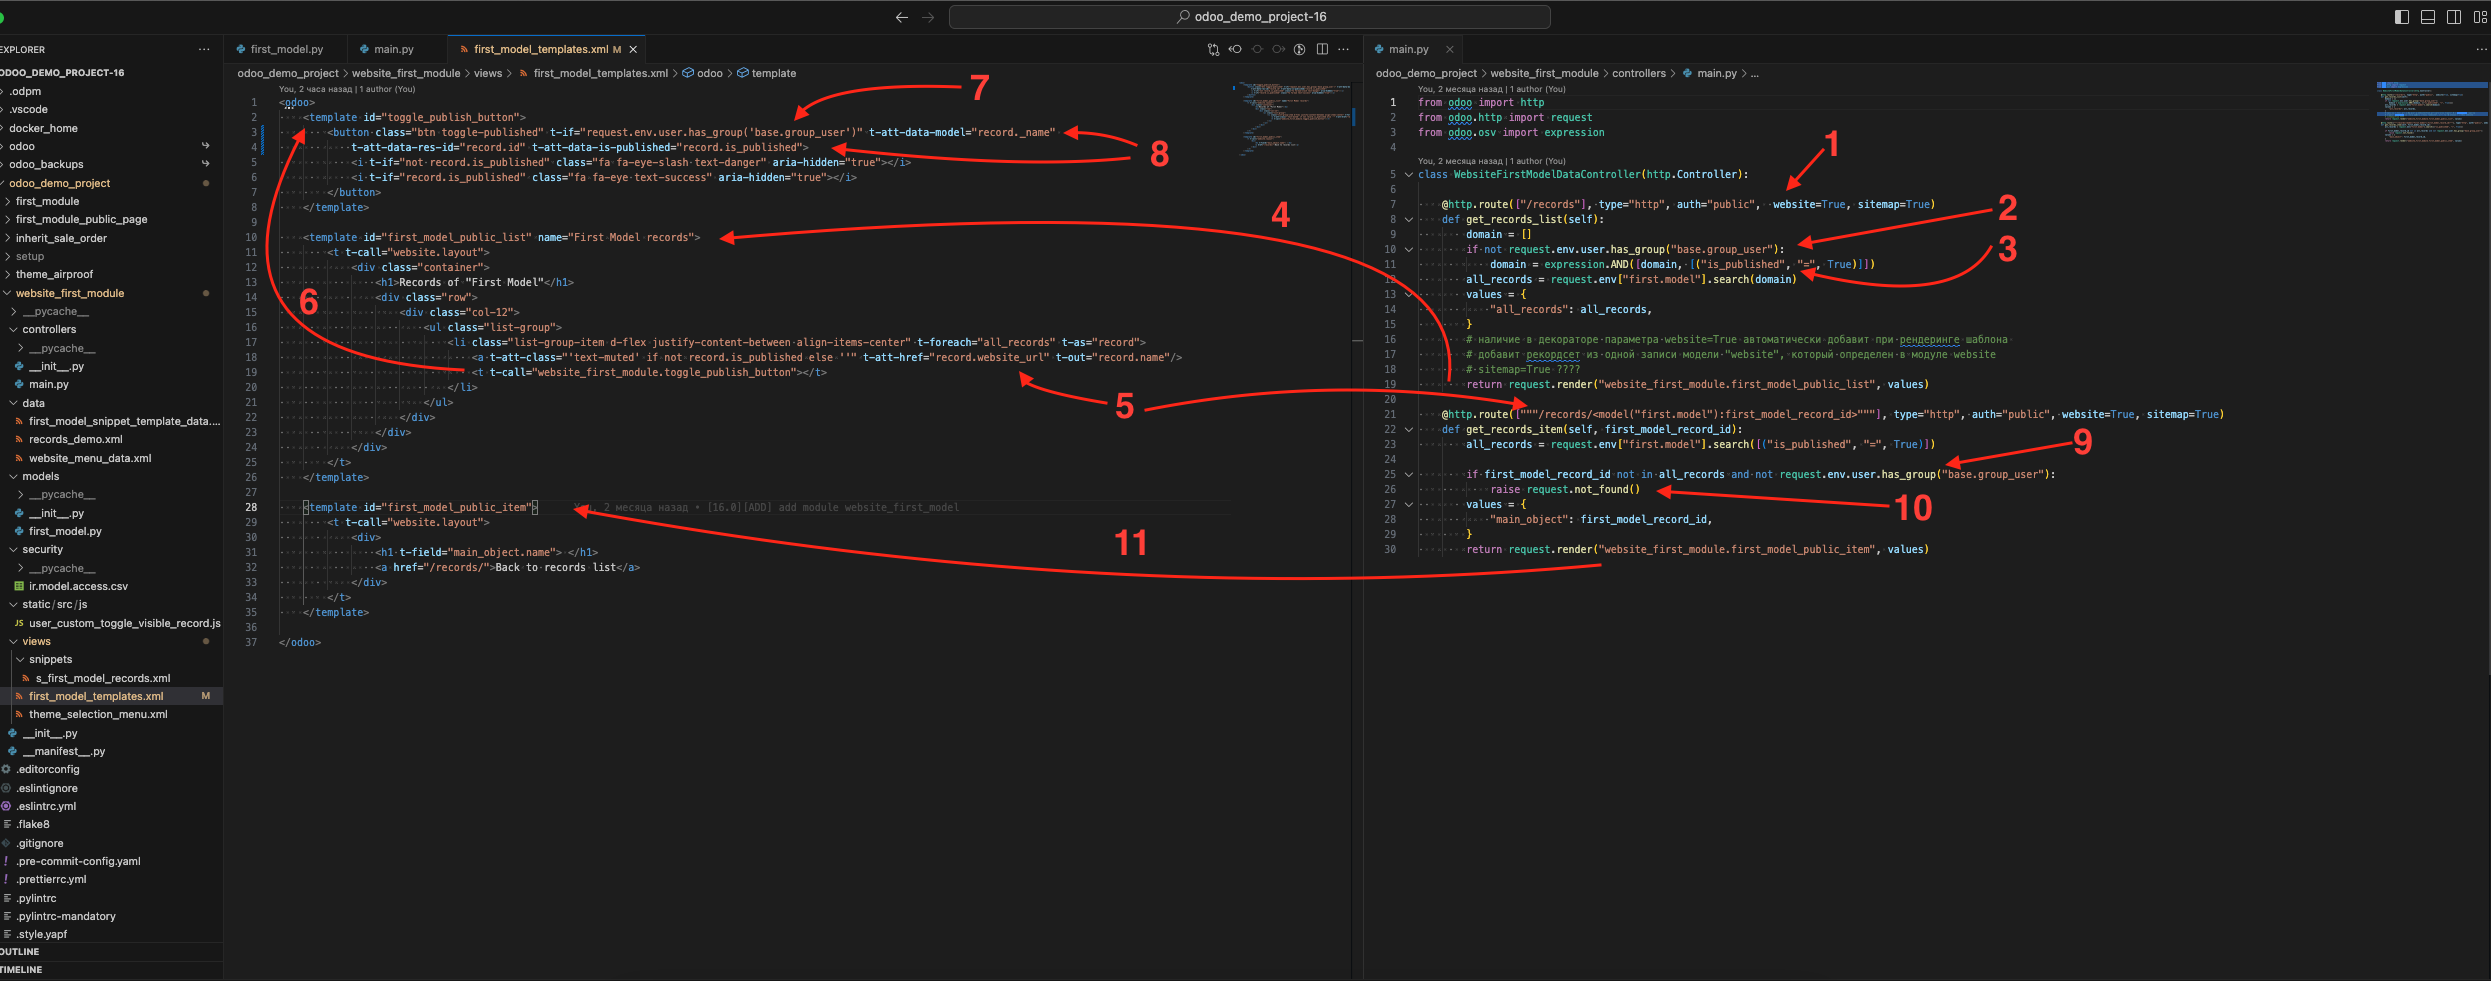
Task: Toggle file blame annotations icon
Action: (x=1299, y=49)
